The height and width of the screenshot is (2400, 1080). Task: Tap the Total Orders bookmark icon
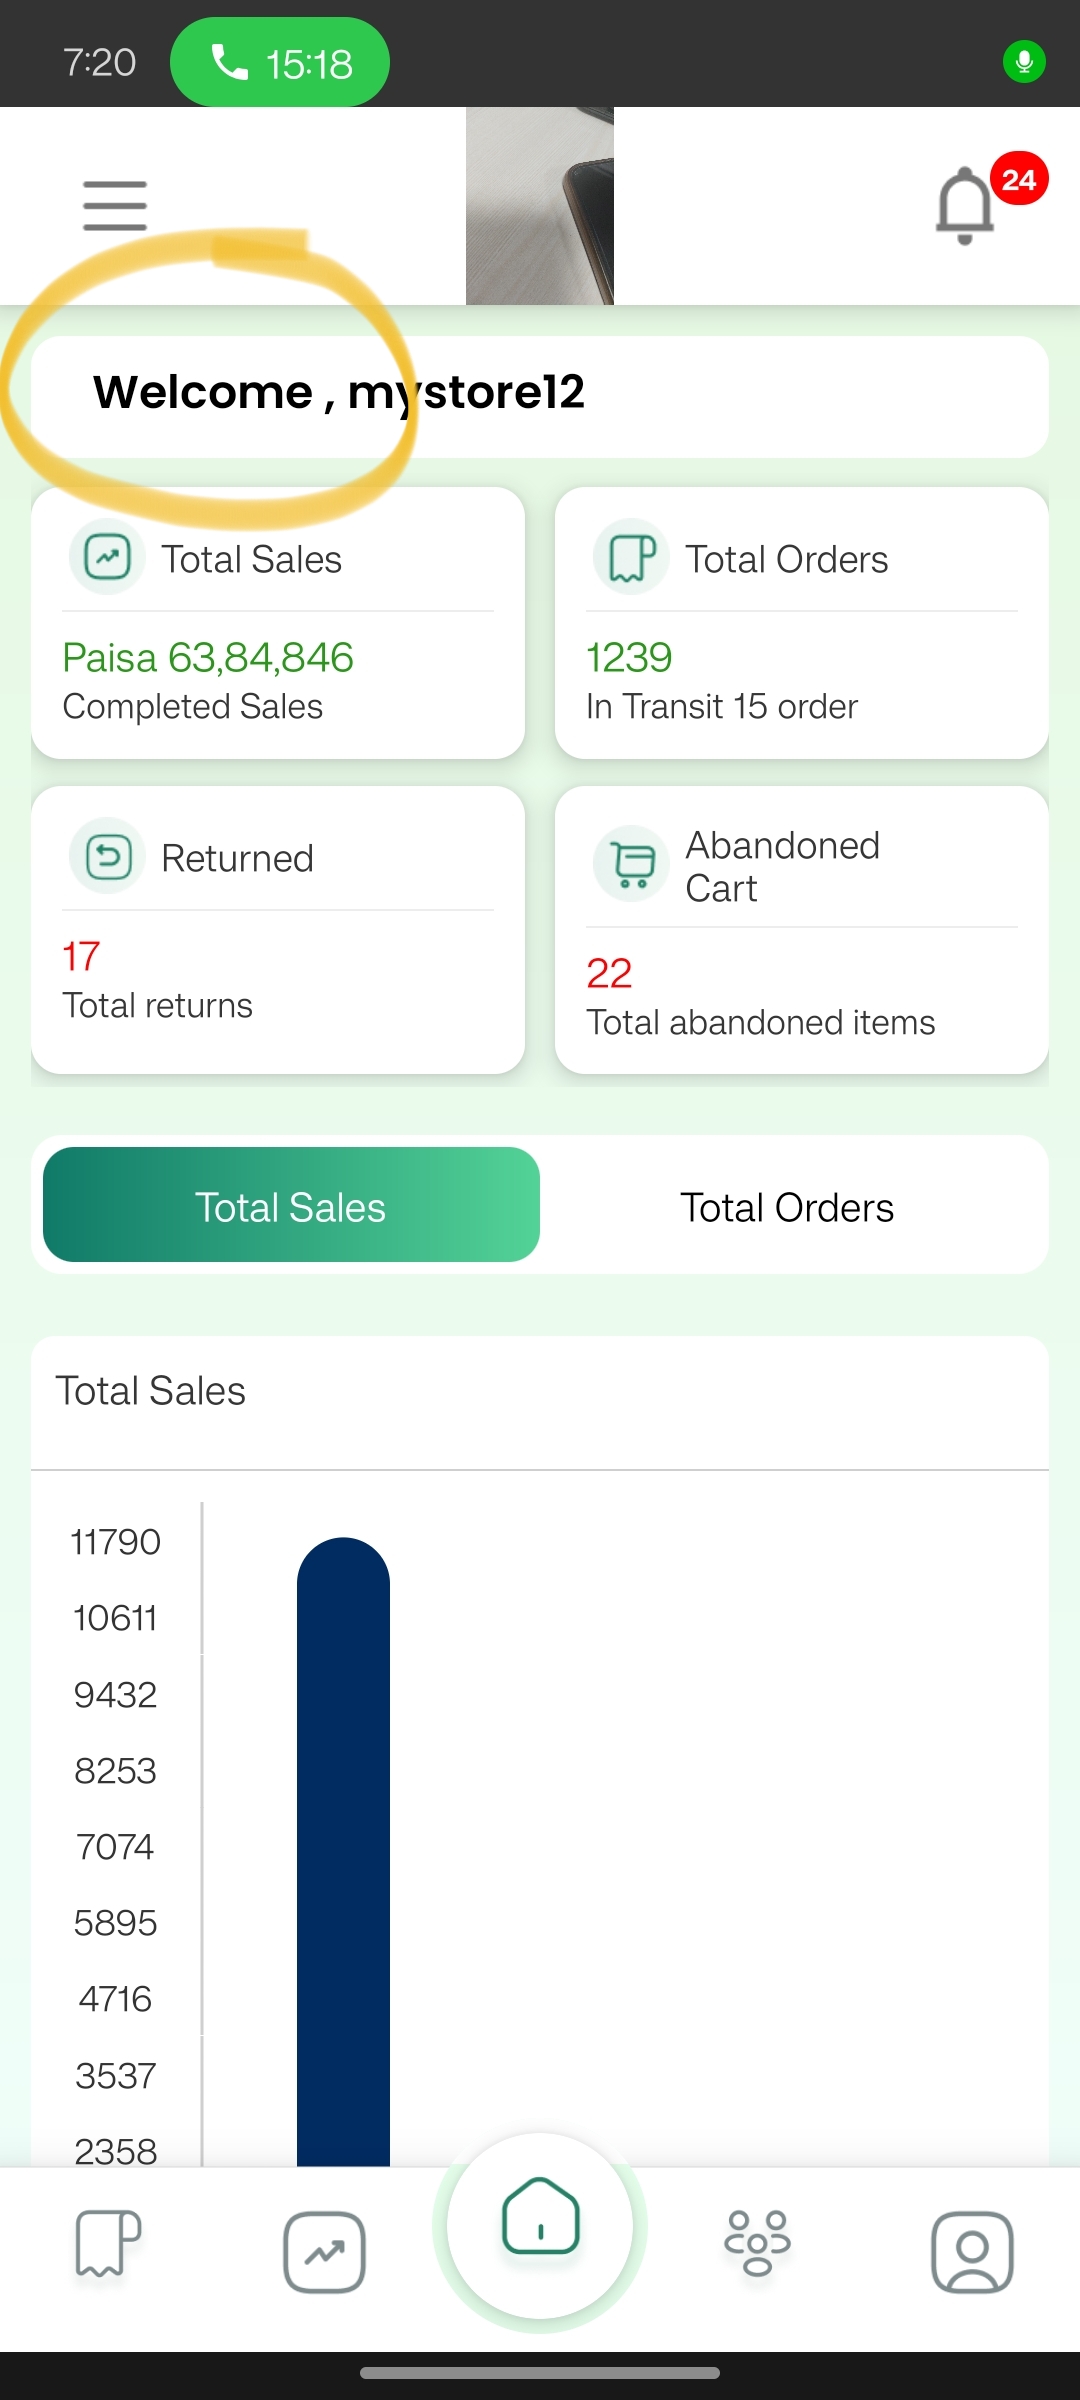631,558
